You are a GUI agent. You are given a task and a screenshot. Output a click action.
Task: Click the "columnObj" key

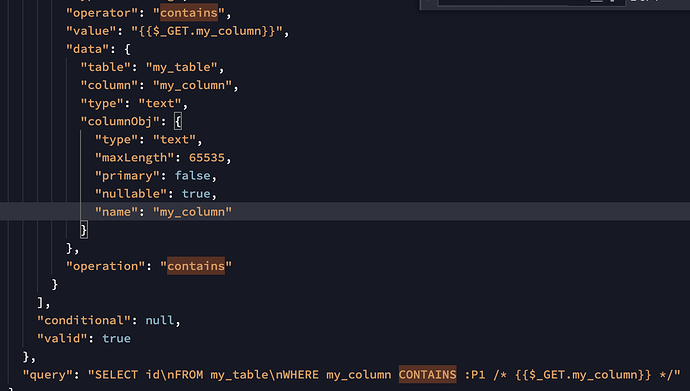click(120, 122)
